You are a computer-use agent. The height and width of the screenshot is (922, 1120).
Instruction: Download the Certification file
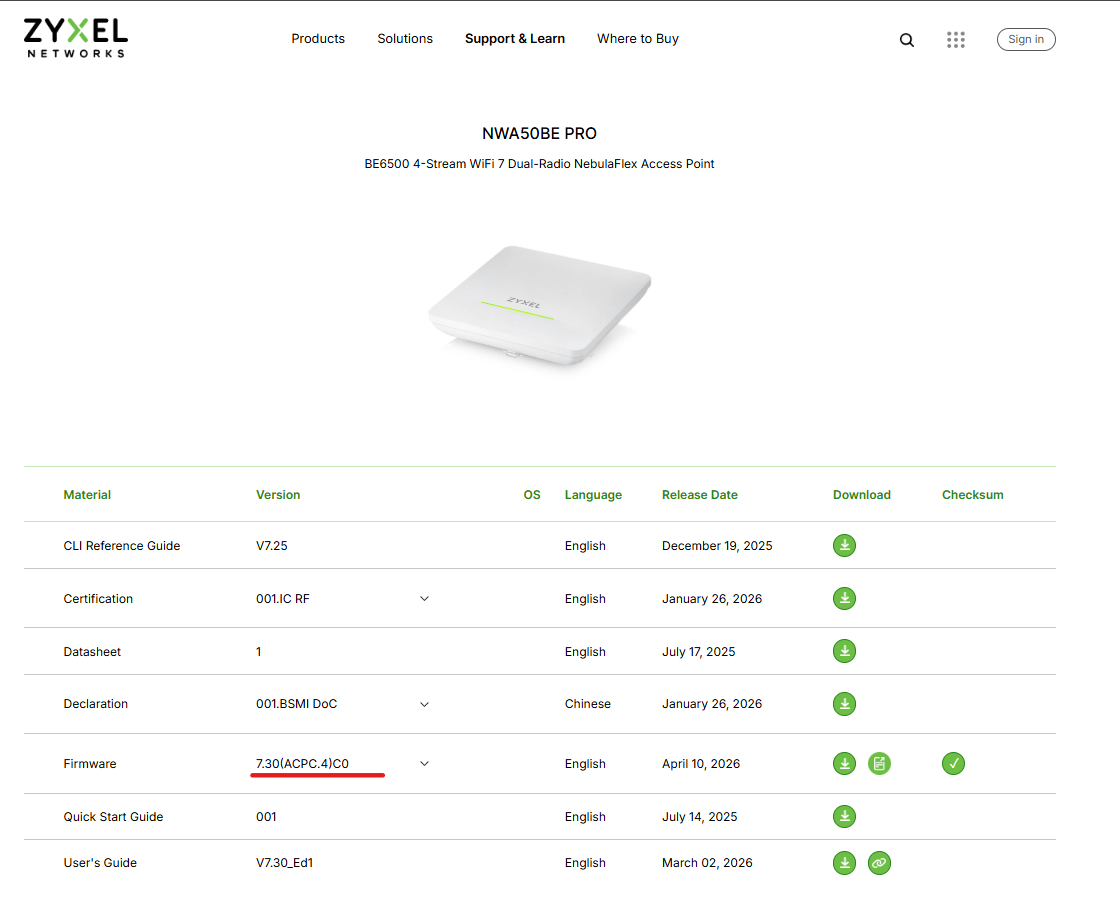[844, 598]
